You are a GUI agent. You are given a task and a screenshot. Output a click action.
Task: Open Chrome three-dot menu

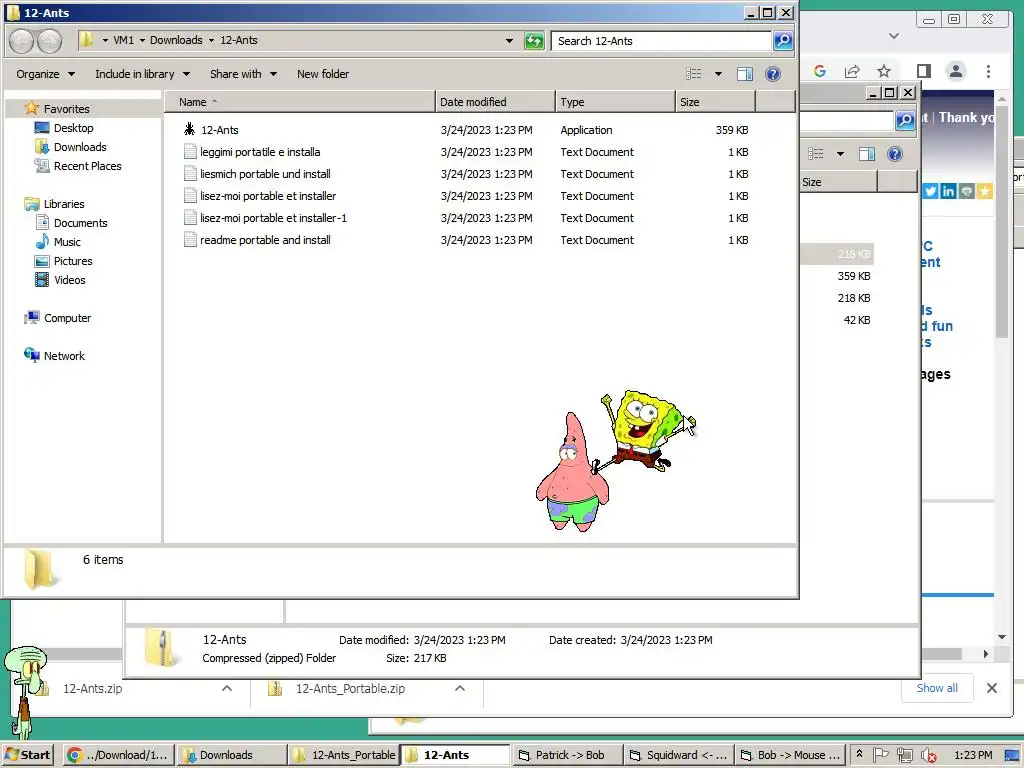(x=988, y=71)
